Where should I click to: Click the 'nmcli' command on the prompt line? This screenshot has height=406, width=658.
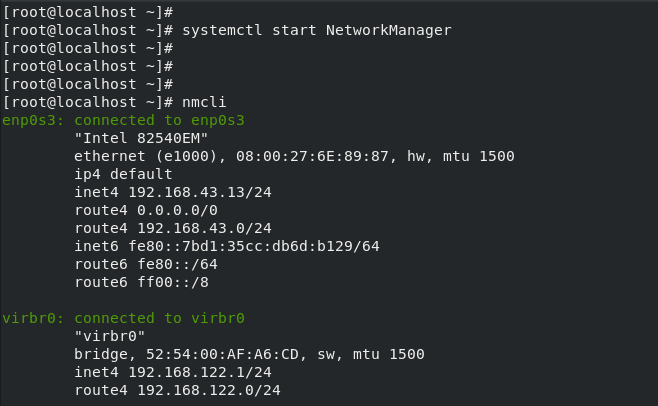click(204, 102)
